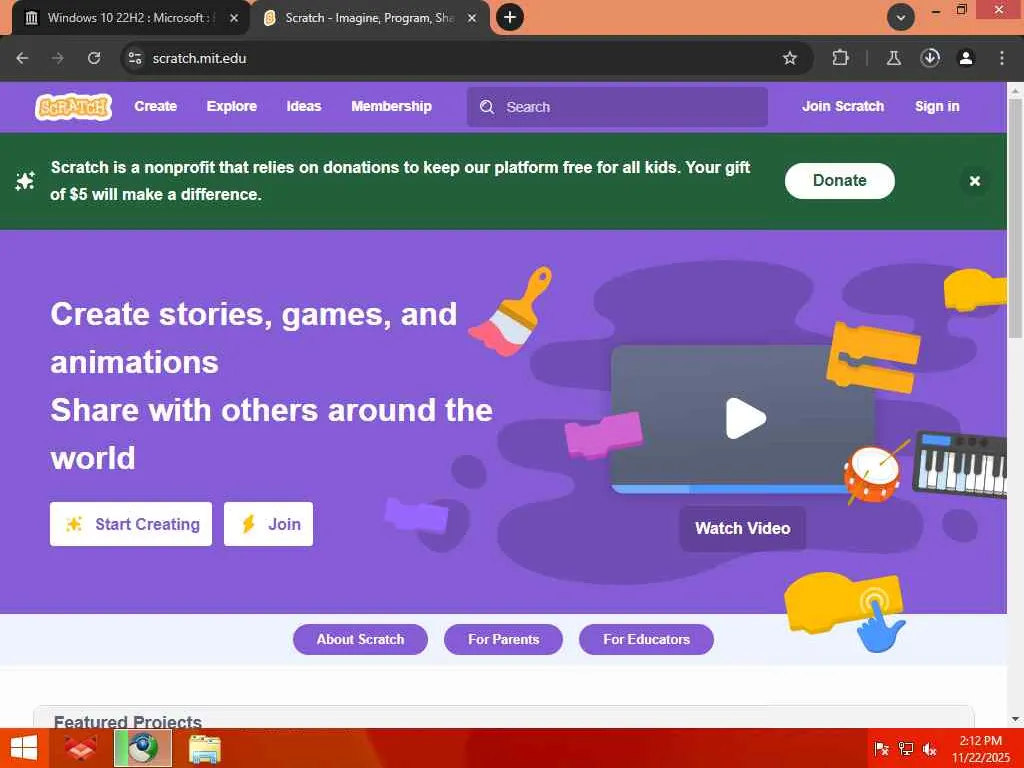Viewport: 1024px width, 768px height.
Task: Click the network tray icon
Action: click(906, 749)
